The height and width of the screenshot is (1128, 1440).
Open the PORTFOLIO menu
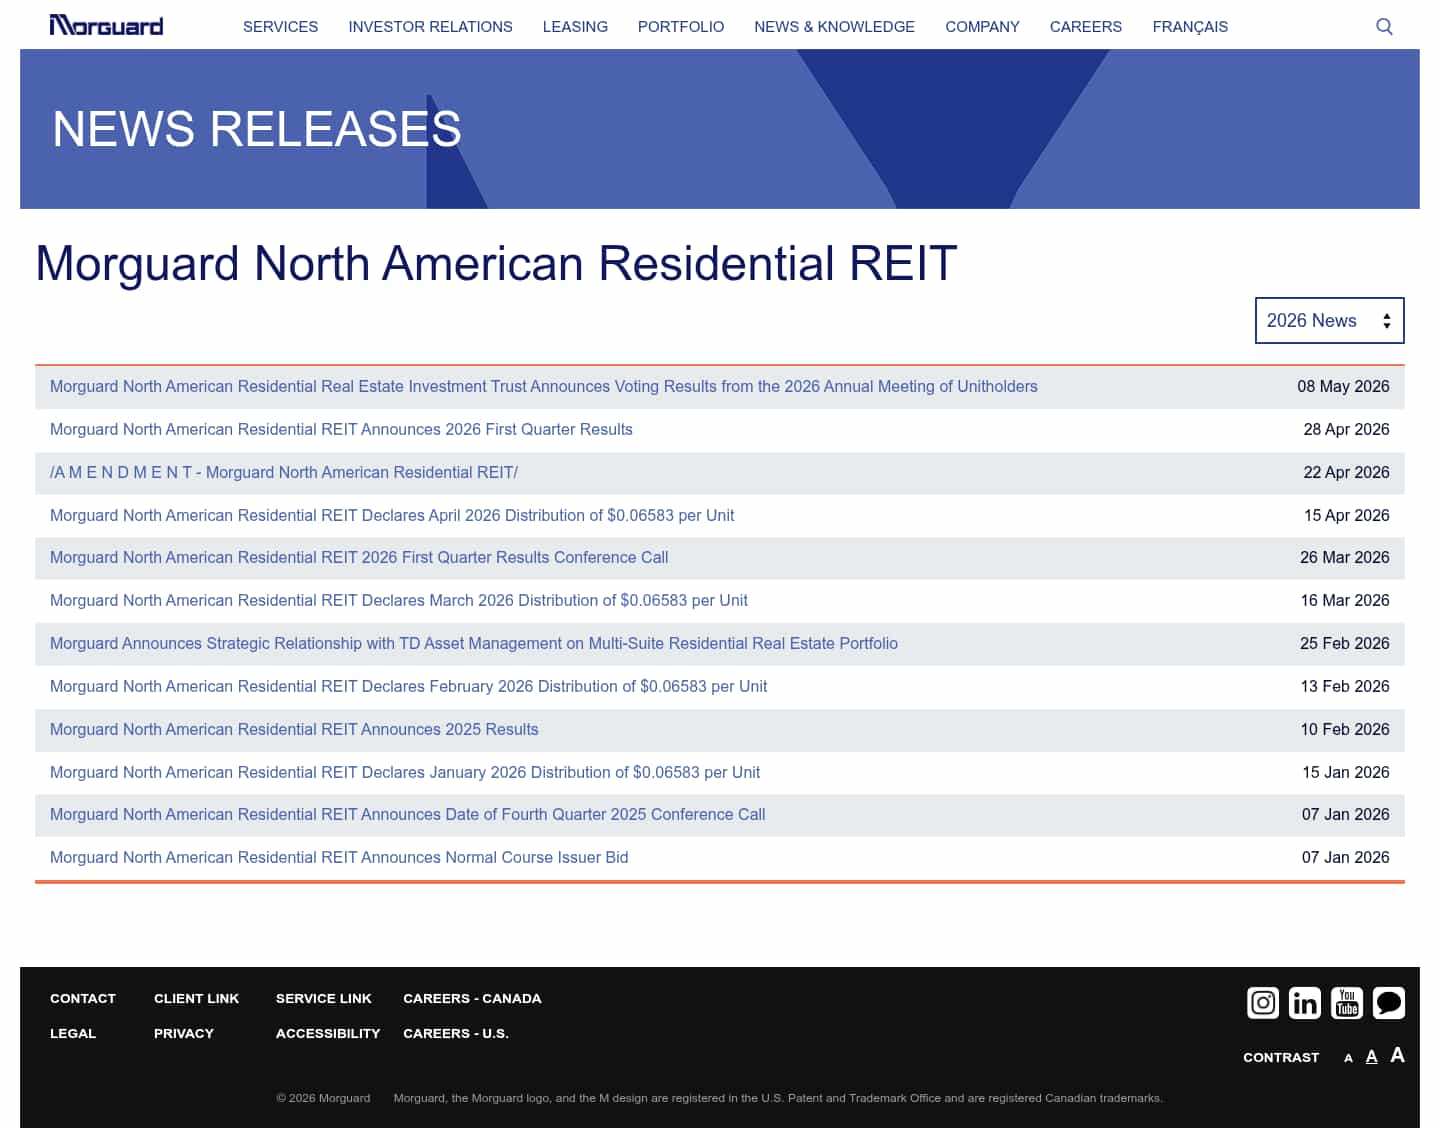681,27
